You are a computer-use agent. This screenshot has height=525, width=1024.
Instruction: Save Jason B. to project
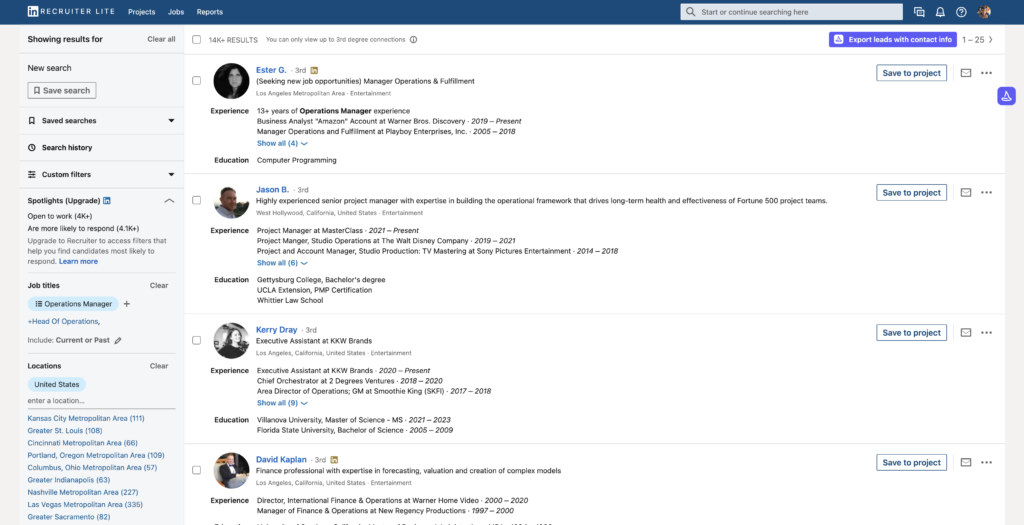pos(911,193)
